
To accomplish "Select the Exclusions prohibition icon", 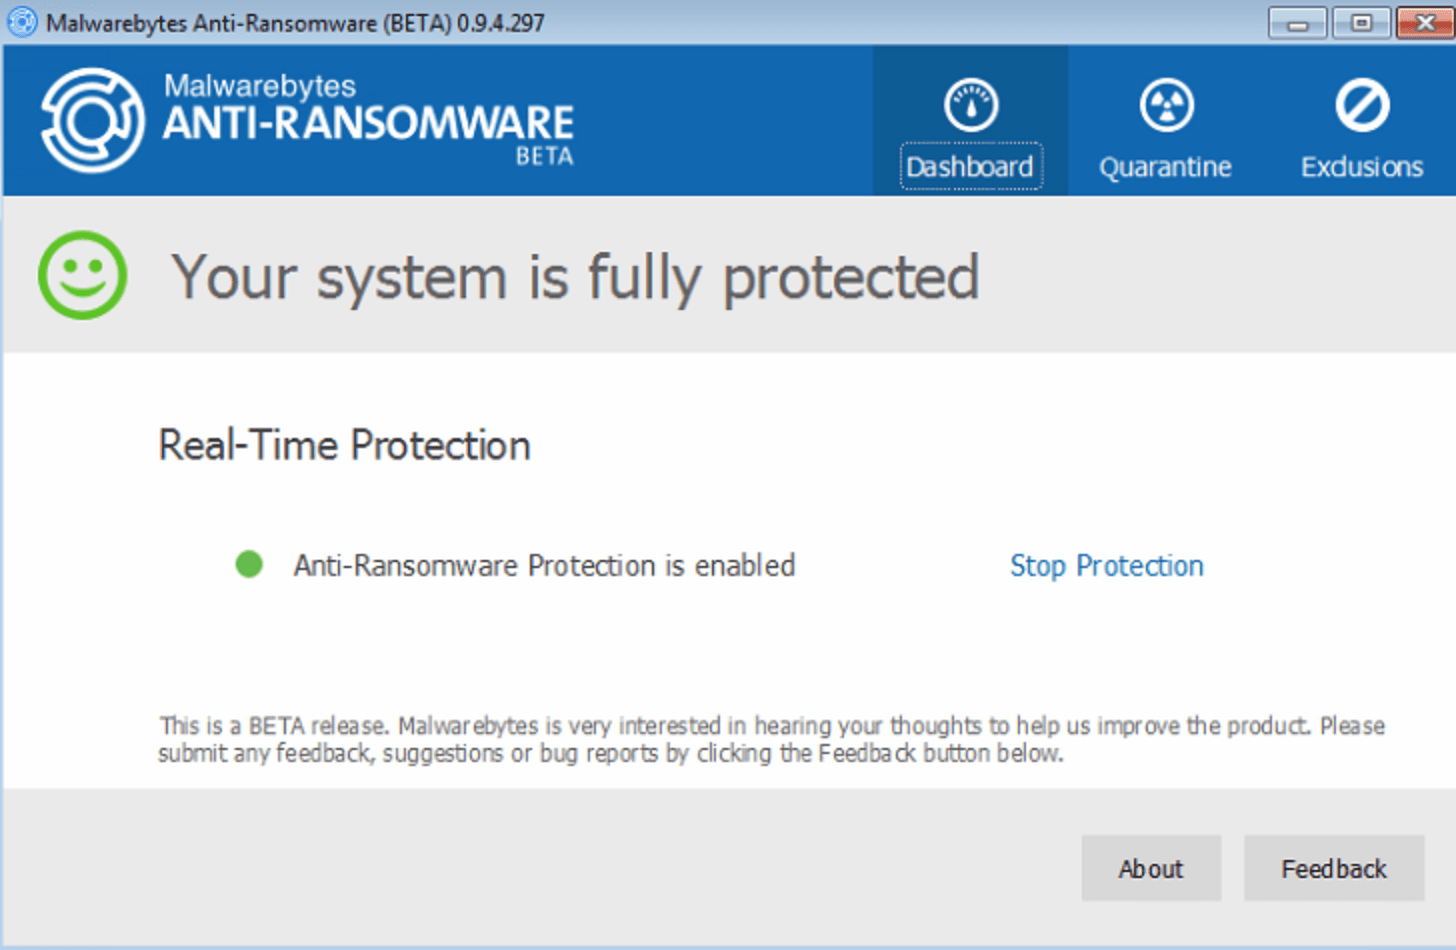I will point(1361,103).
